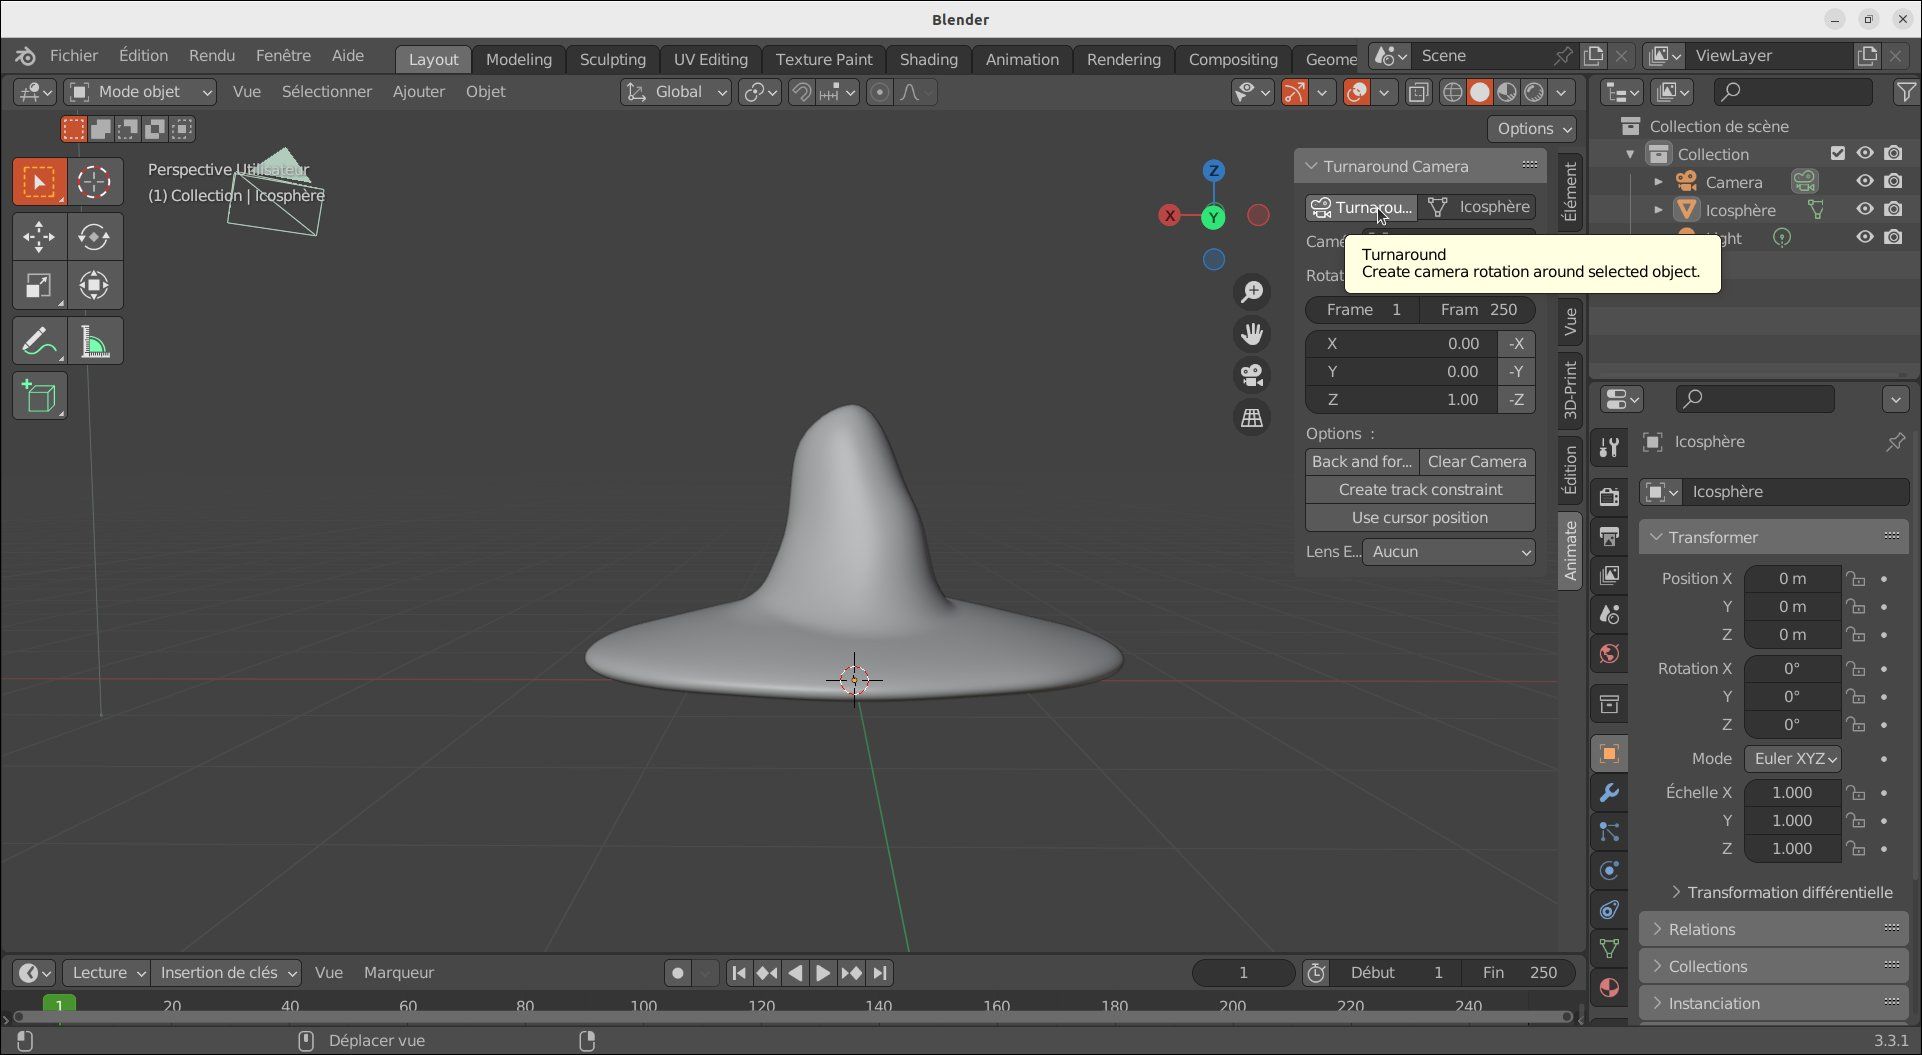The image size is (1922, 1055).
Task: Choose the Add Cube tool
Action: click(39, 397)
